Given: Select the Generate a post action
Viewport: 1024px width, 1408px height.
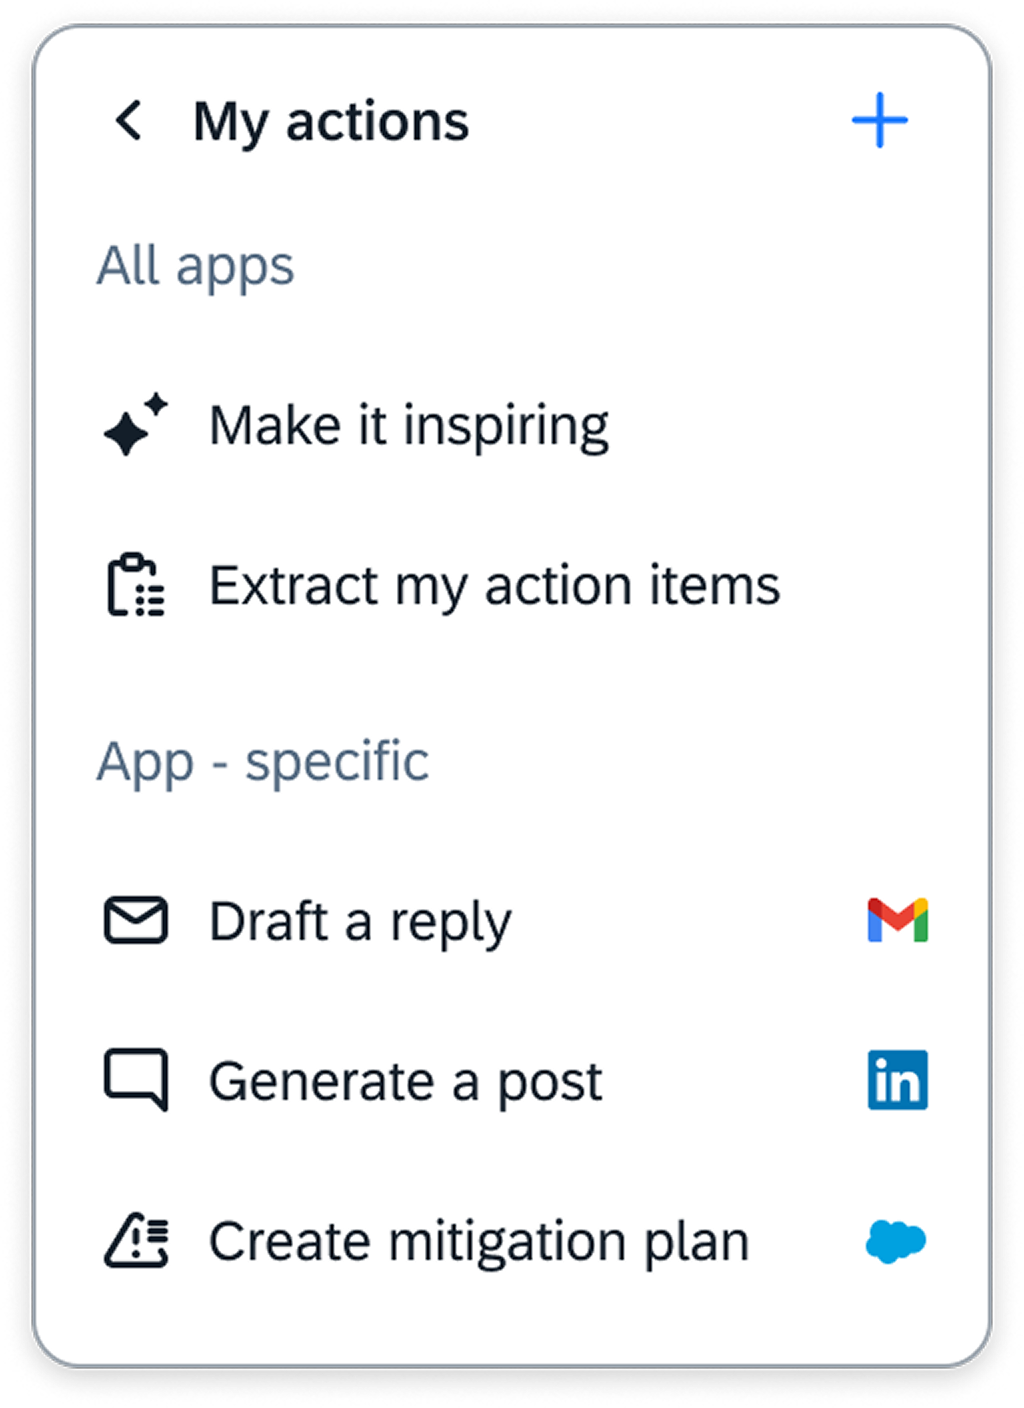Looking at the screenshot, I should point(405,1082).
